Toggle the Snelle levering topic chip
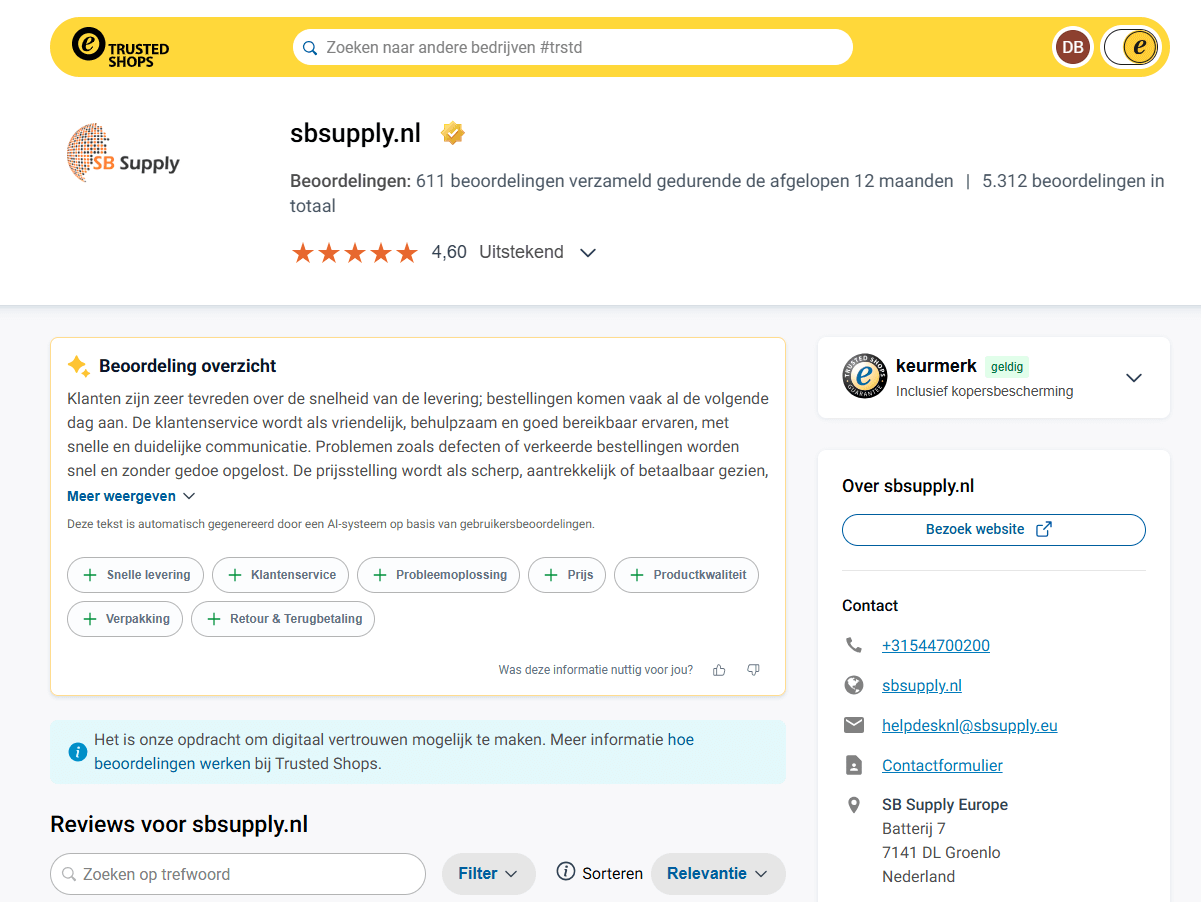 (136, 575)
